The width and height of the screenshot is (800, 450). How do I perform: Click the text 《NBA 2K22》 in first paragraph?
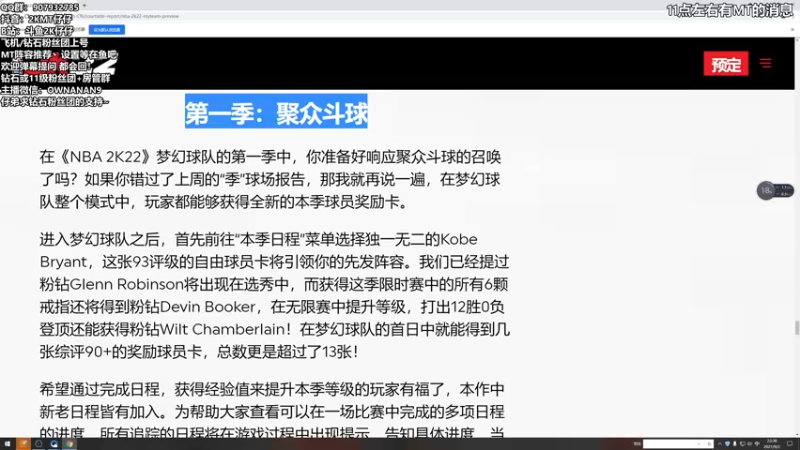pos(106,157)
